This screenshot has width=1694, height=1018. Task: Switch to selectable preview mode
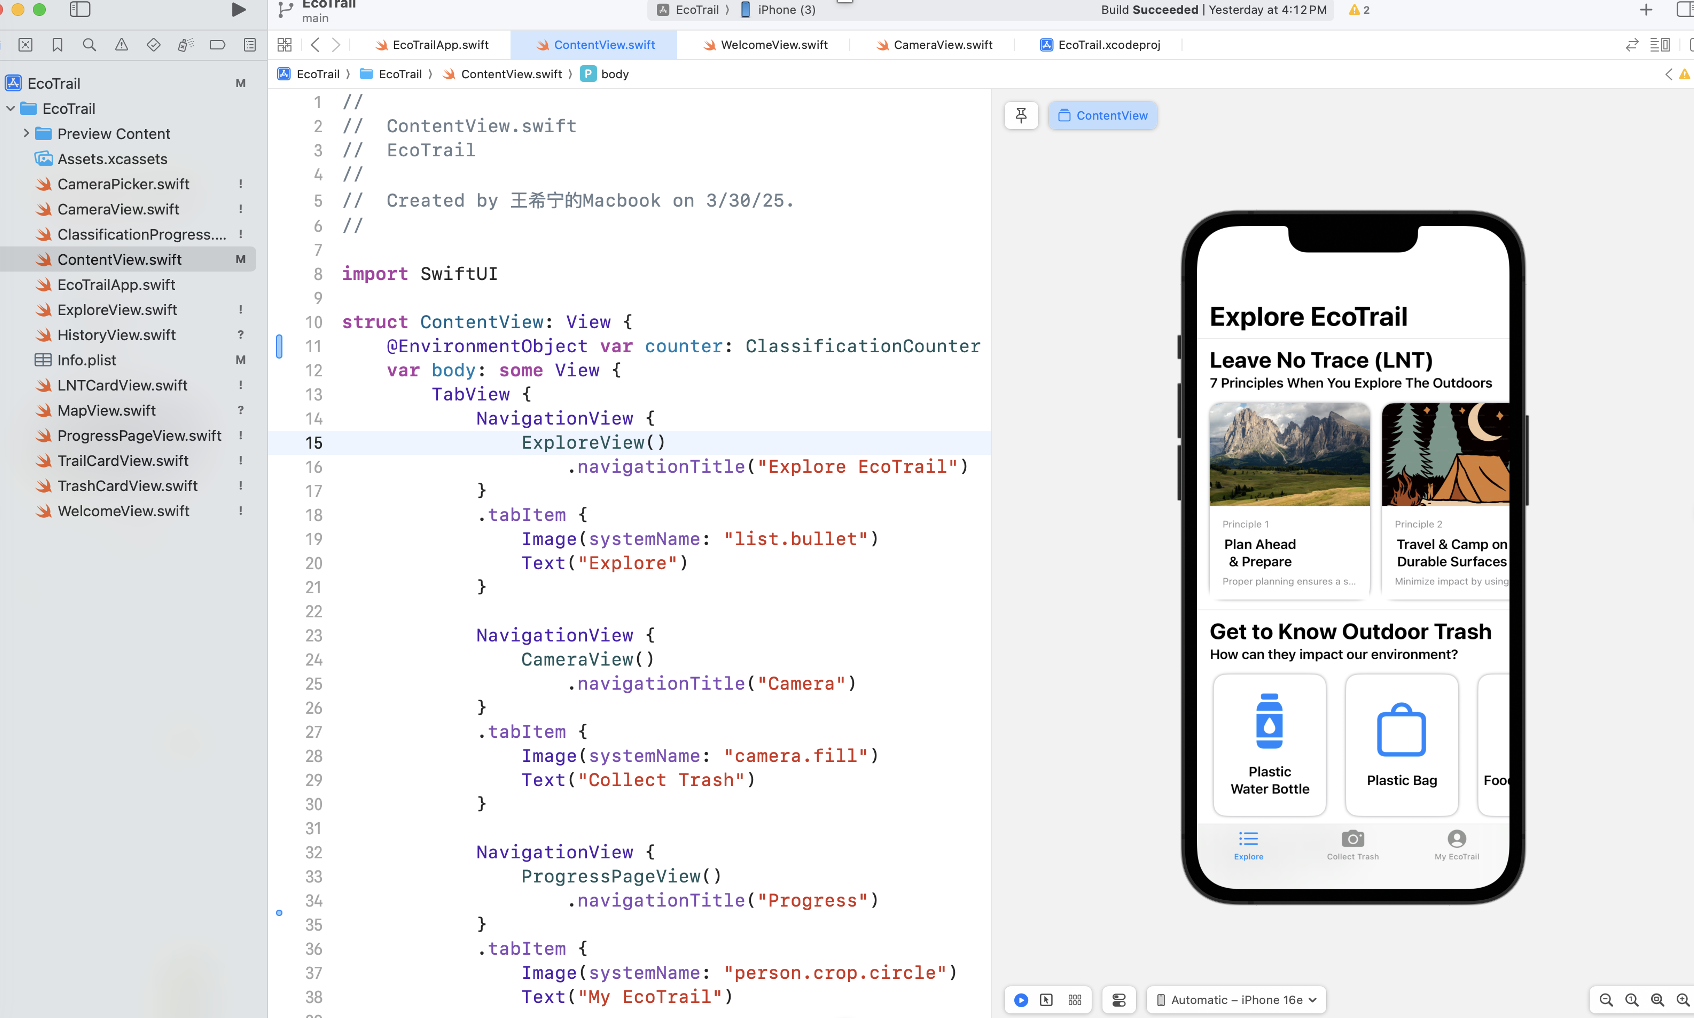(1046, 1000)
